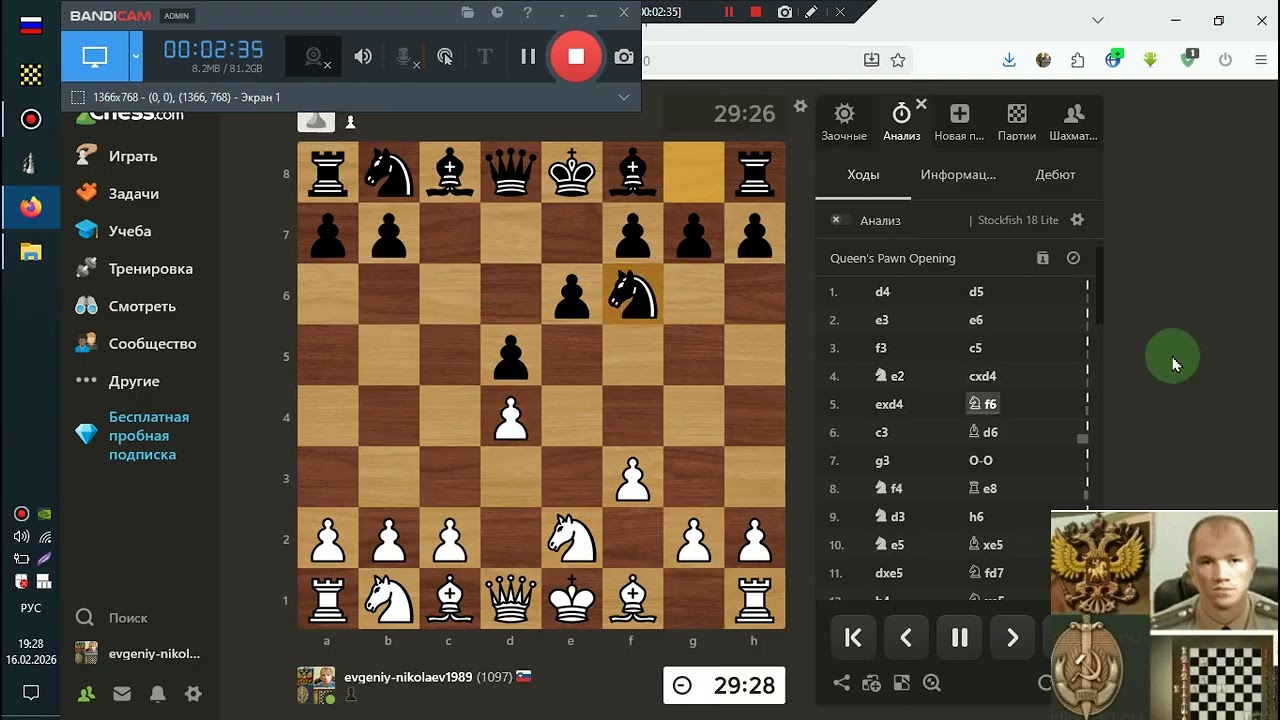Click the Stockfish 18 Lite label
1280x720 pixels.
point(1017,220)
